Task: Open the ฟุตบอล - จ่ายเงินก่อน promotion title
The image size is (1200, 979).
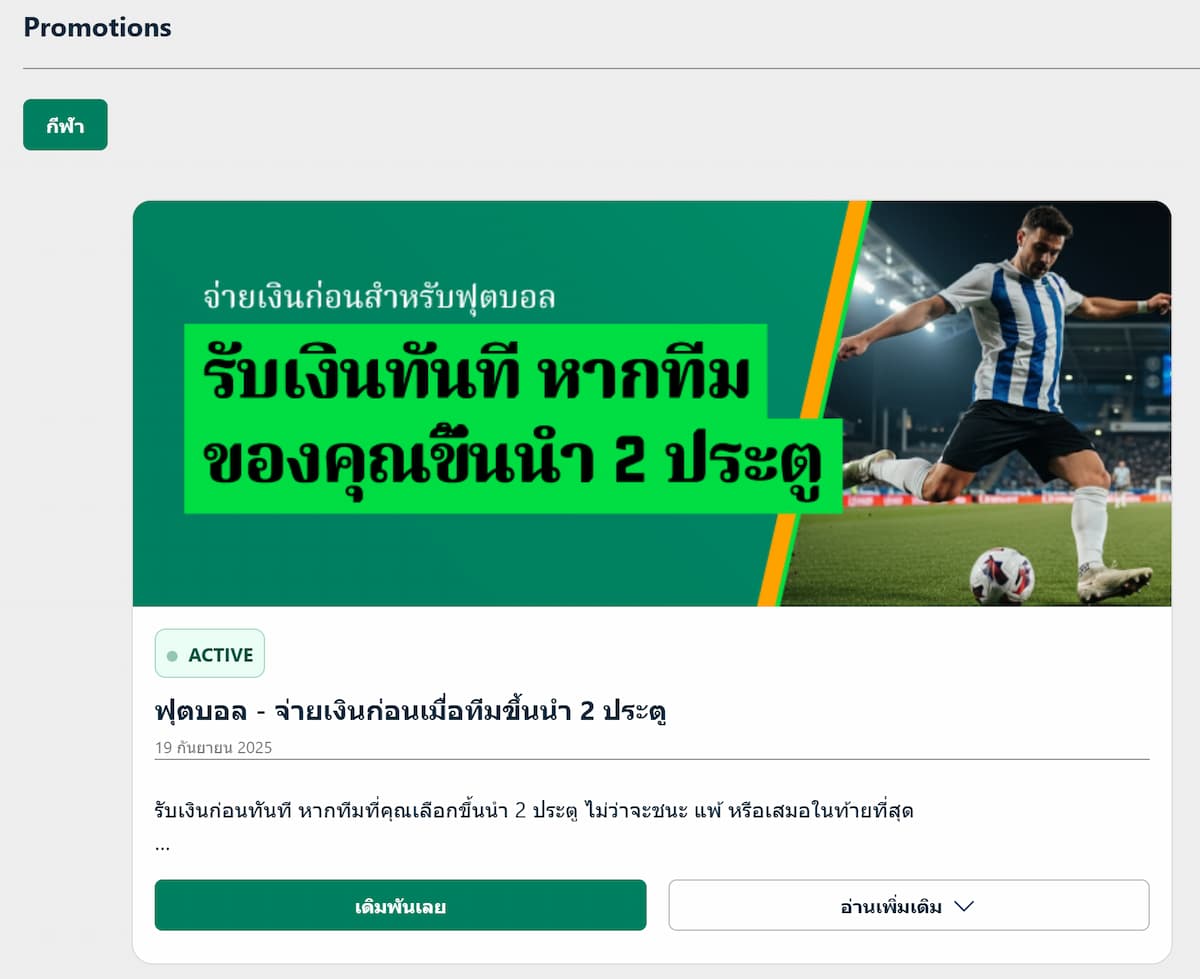Action: point(411,712)
